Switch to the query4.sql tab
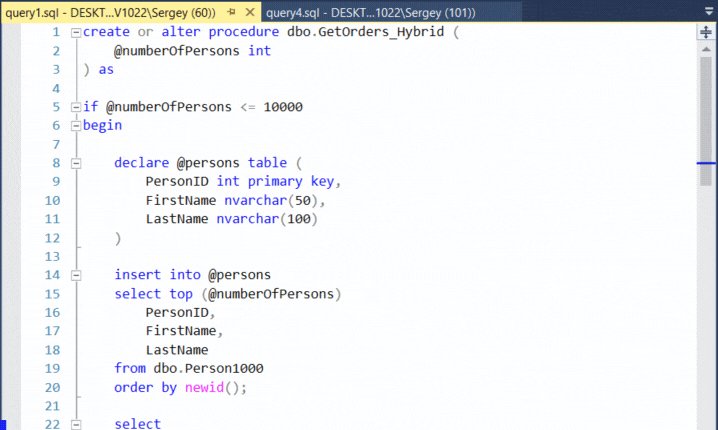Viewport: 718px width, 430px height. 371,12
